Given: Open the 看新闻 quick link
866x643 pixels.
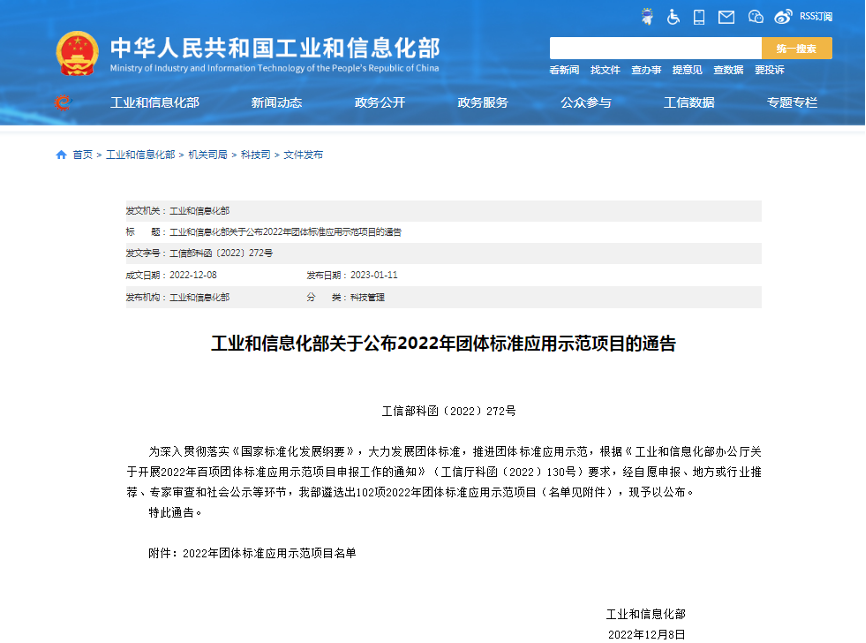Looking at the screenshot, I should point(564,70).
